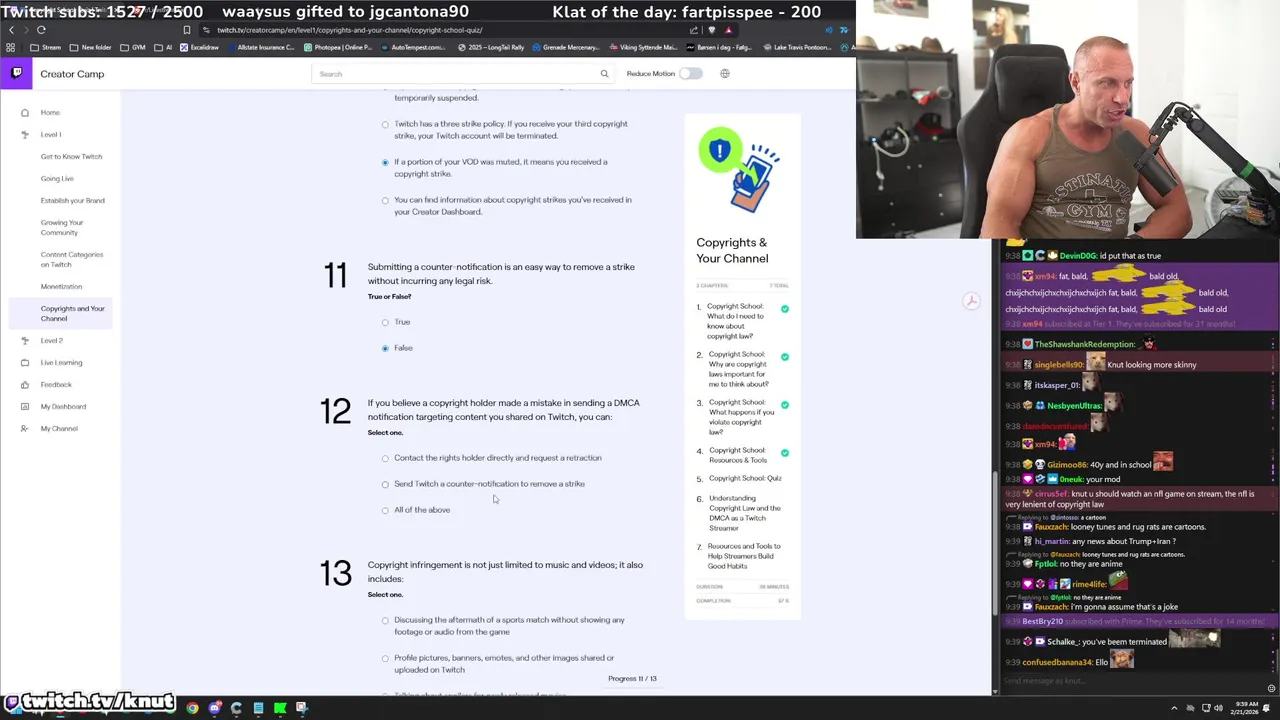Screen dimensions: 1280x720
Task: Open 'Copyrights and Your Channel' in sidebar
Action: [x=72, y=313]
